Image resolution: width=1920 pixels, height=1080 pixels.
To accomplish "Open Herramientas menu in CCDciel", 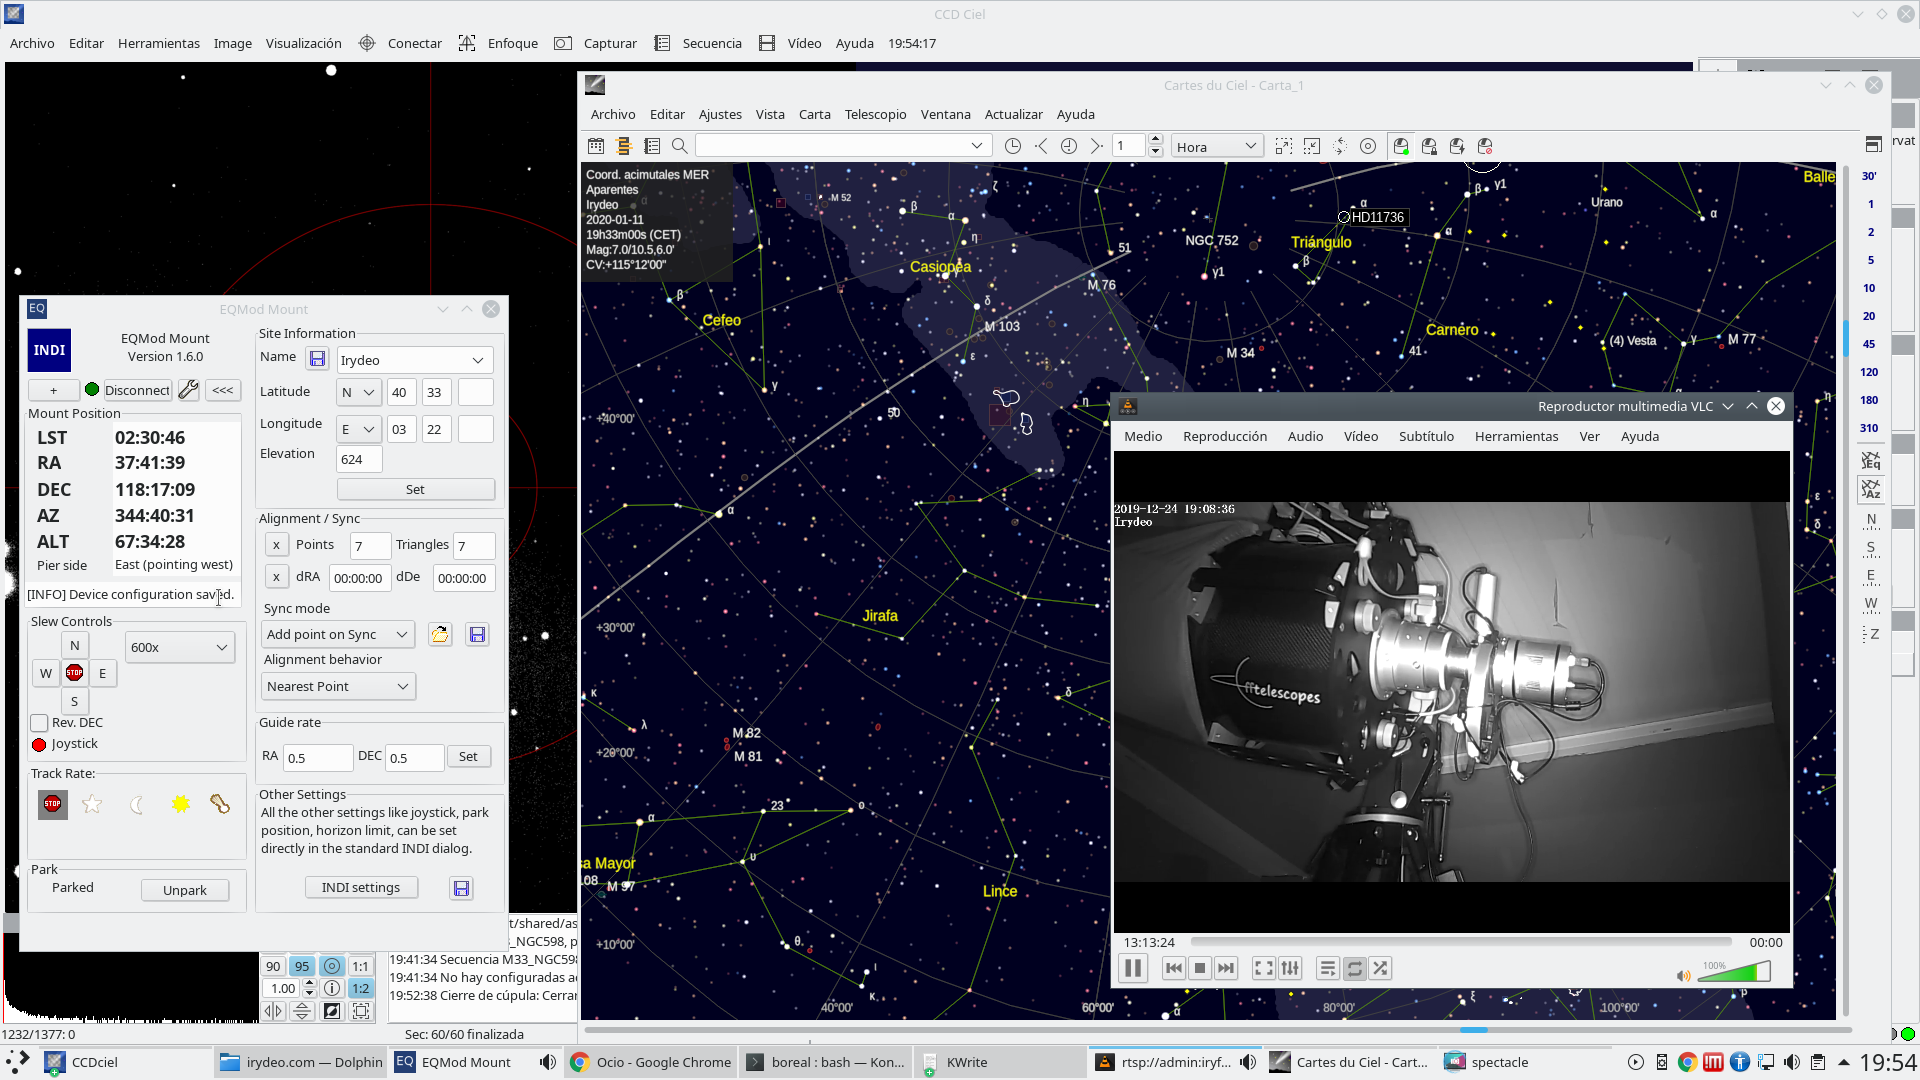I will [x=159, y=43].
